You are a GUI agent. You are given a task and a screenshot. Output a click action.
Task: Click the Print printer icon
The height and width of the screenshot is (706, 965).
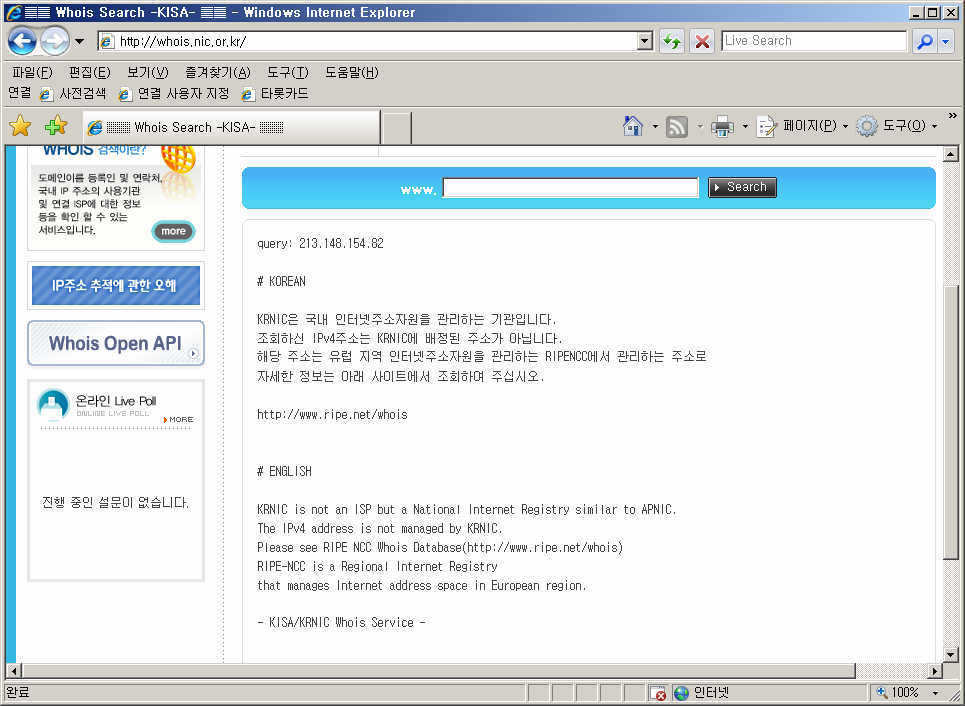pyautogui.click(x=722, y=127)
